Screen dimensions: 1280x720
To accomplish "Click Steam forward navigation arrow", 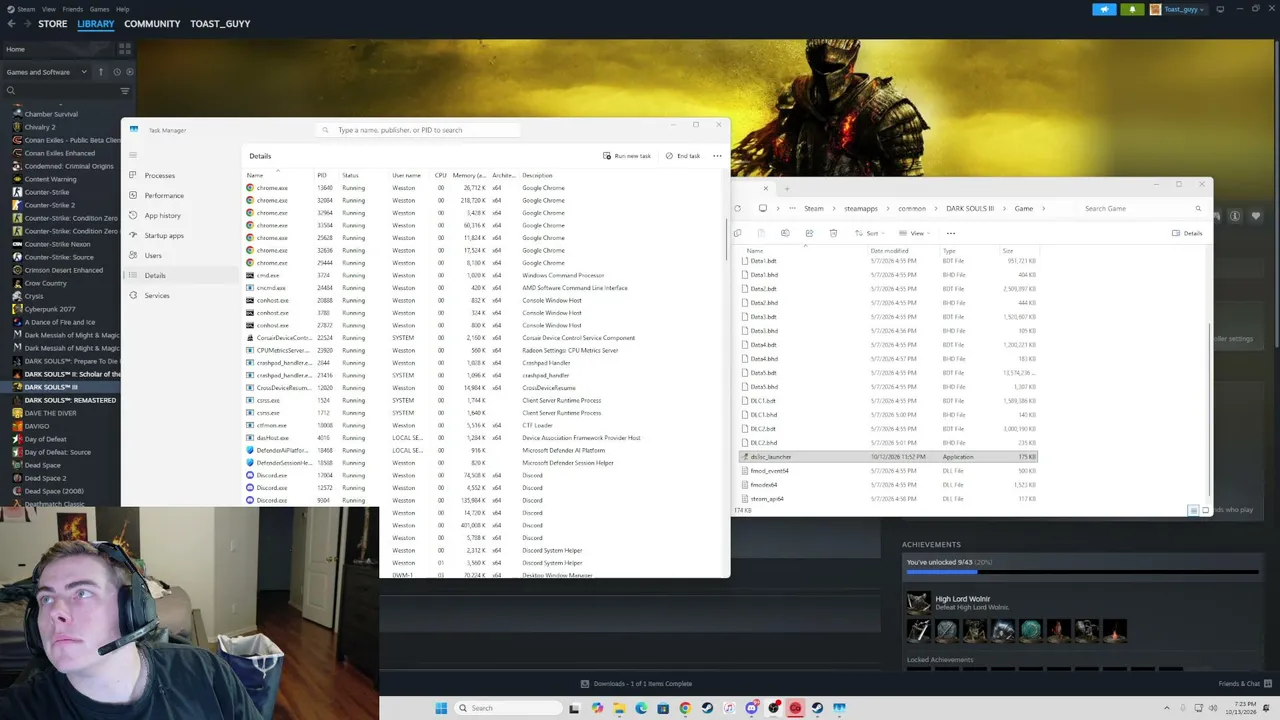I will [26, 24].
